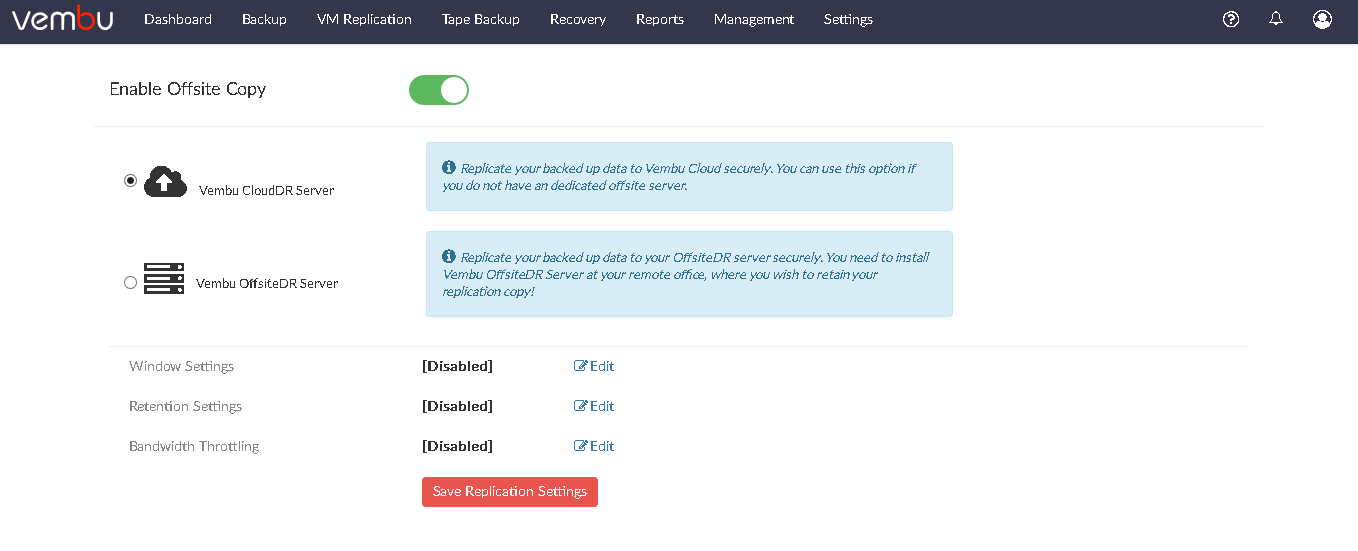Open the Settings menu
This screenshot has width=1358, height=551.
click(x=848, y=19)
